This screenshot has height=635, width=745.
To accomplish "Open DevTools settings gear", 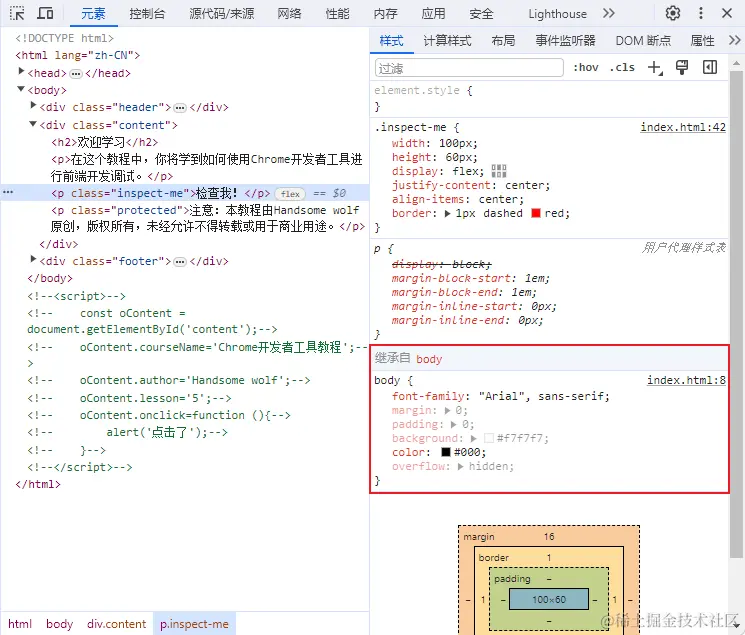I will [672, 13].
